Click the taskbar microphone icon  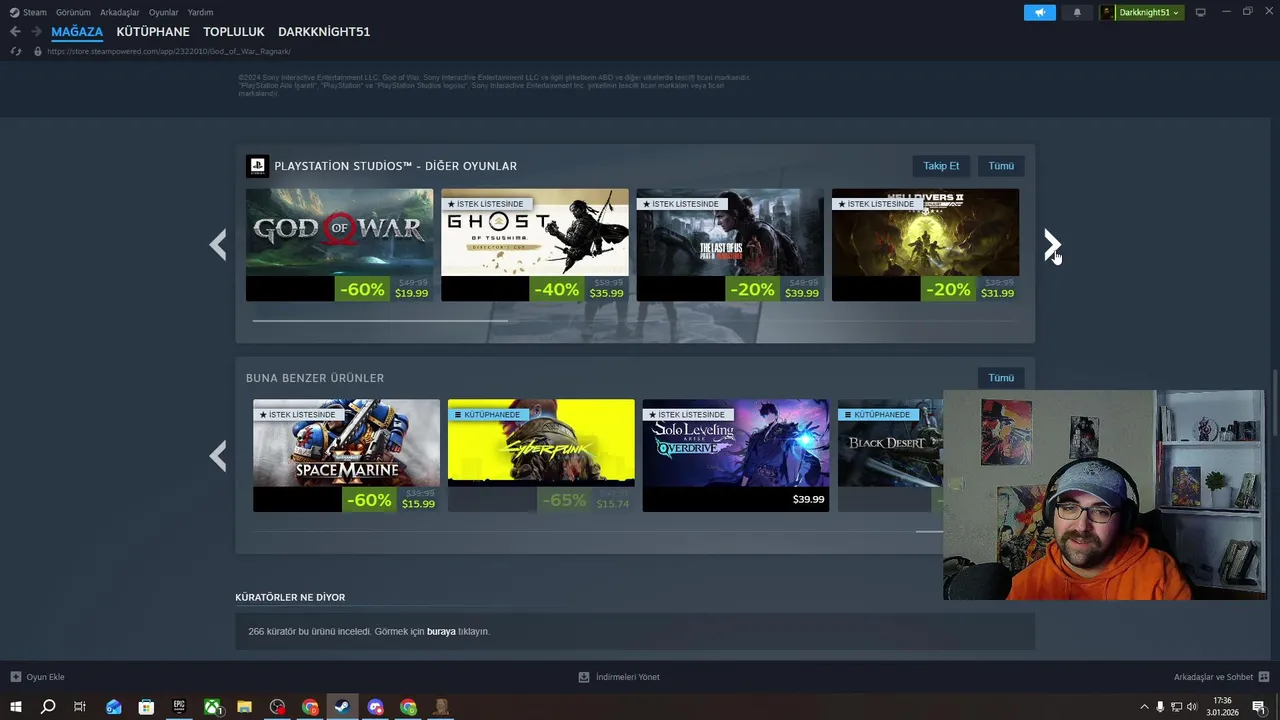(1160, 707)
